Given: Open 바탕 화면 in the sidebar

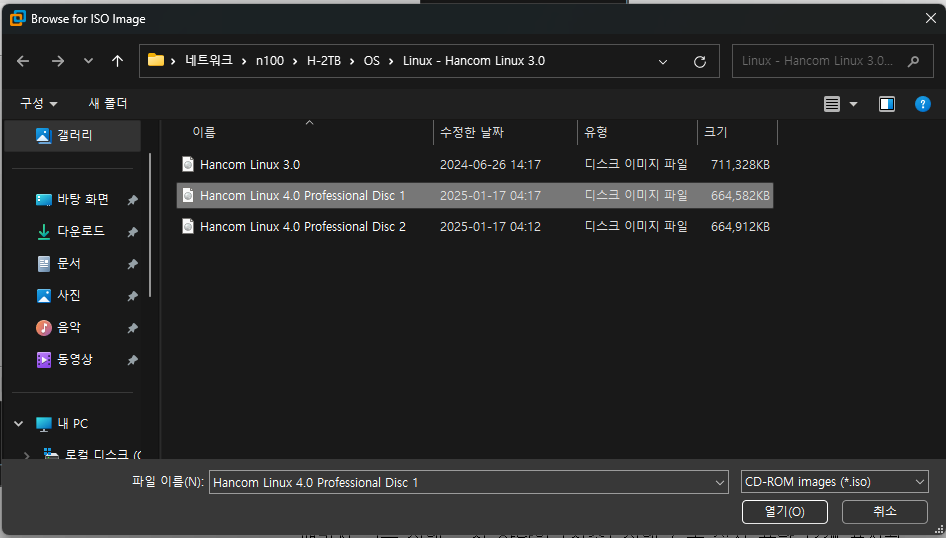Looking at the screenshot, I should (x=82, y=200).
